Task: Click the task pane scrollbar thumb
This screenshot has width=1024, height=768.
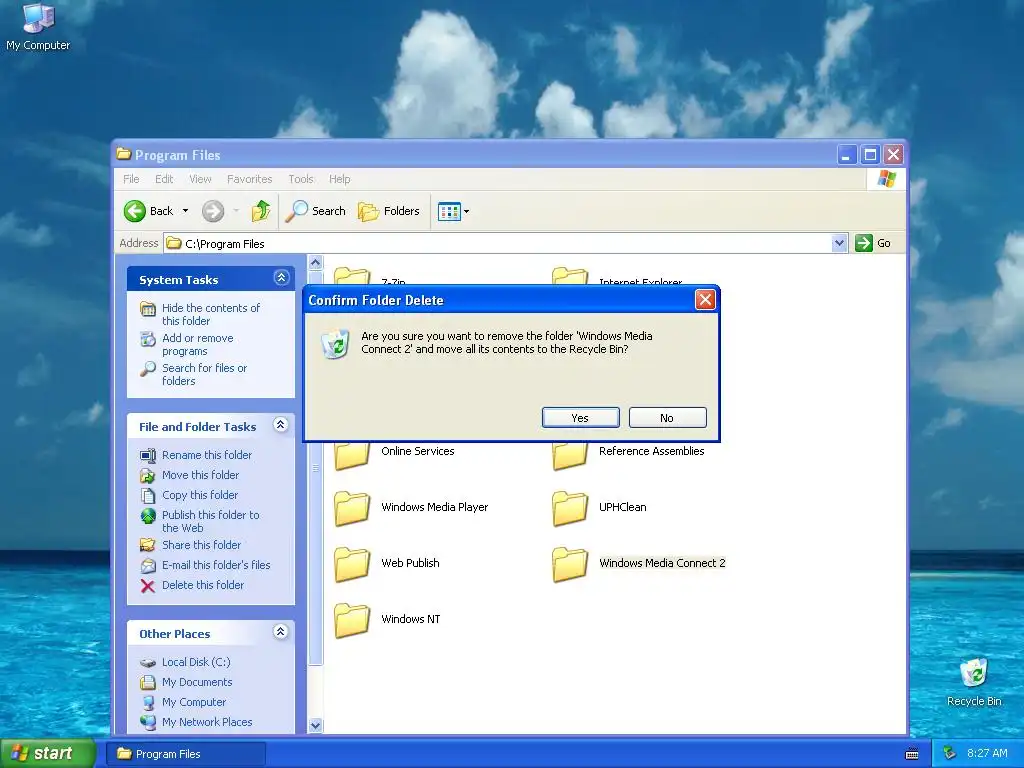Action: click(x=315, y=468)
